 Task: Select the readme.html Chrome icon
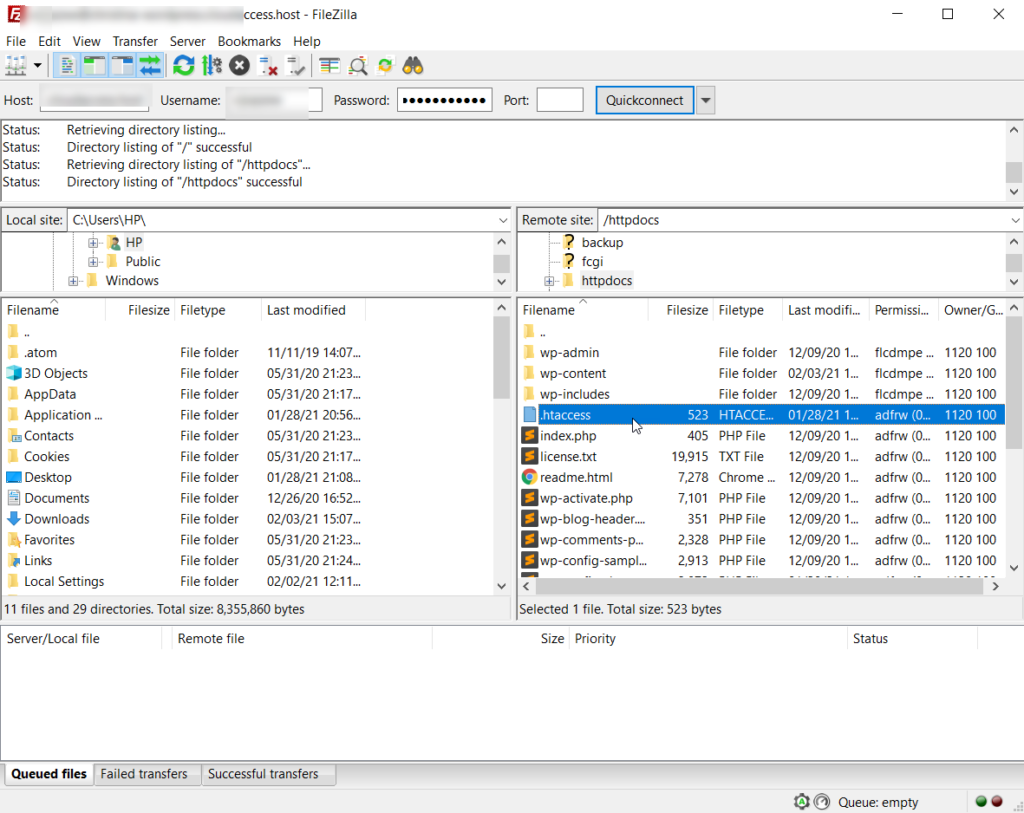click(529, 477)
